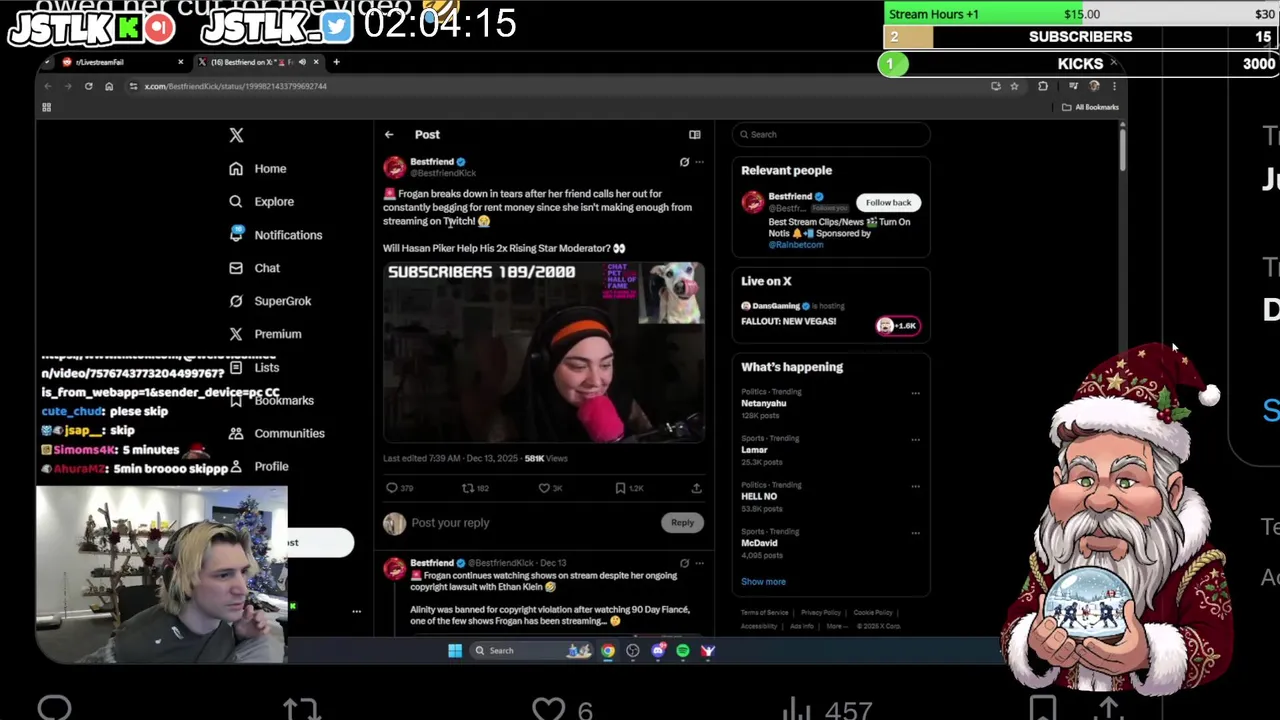Open more options for HELL NO trend

915,486
